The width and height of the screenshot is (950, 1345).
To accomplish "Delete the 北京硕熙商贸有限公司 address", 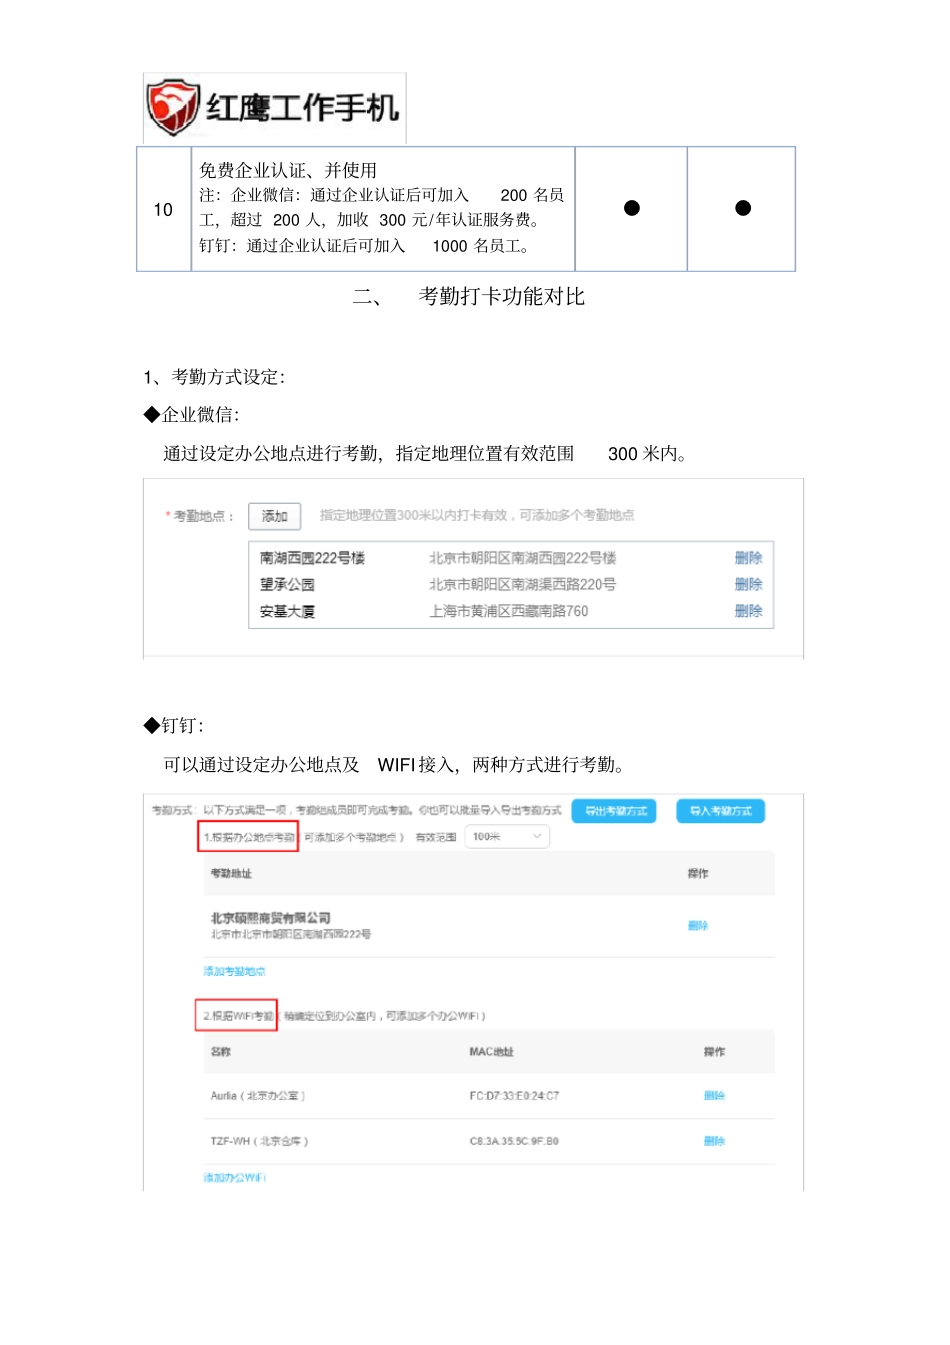I will pos(698,926).
